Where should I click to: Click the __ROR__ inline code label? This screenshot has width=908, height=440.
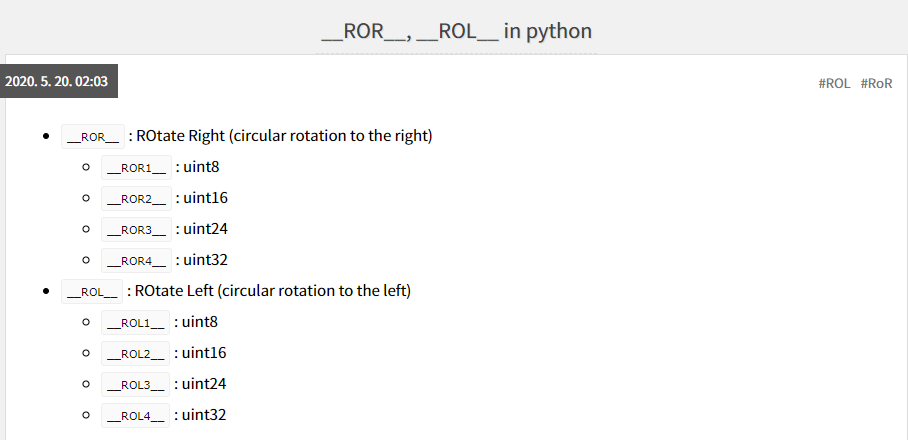pos(93,137)
